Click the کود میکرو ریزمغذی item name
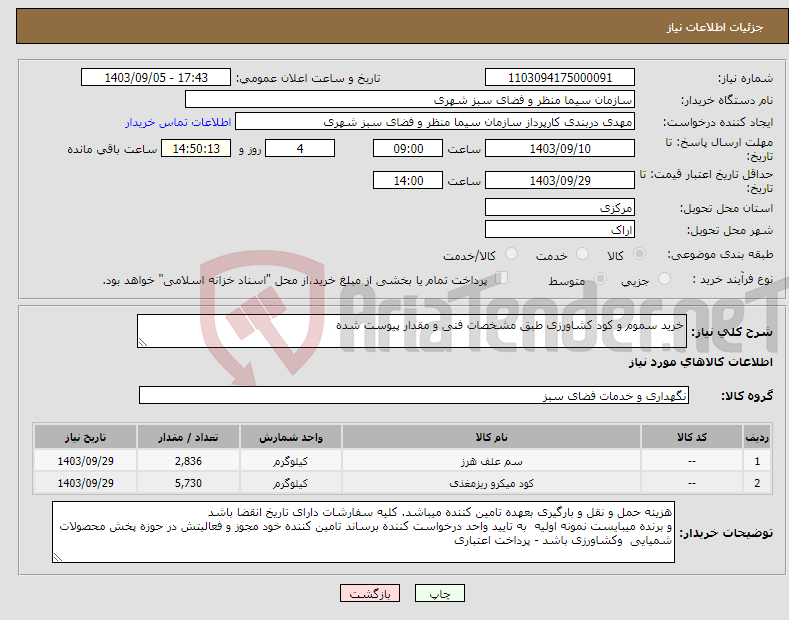This screenshot has height=620, width=789. coord(491,483)
